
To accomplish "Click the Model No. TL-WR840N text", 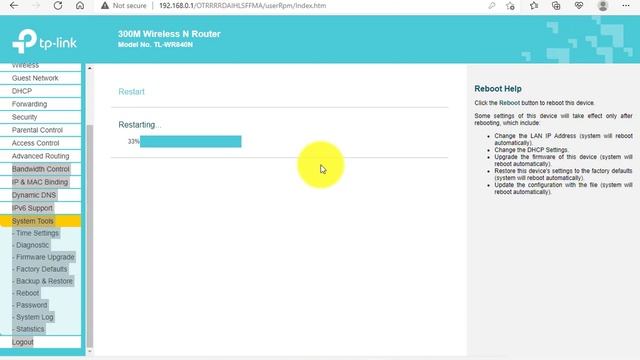I will click(x=155, y=45).
